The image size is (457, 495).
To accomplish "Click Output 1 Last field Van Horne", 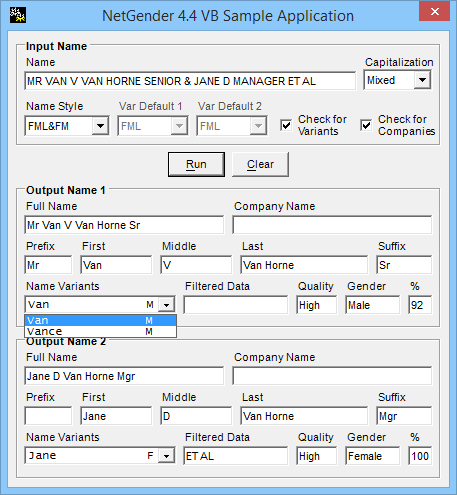I will click(x=304, y=265).
